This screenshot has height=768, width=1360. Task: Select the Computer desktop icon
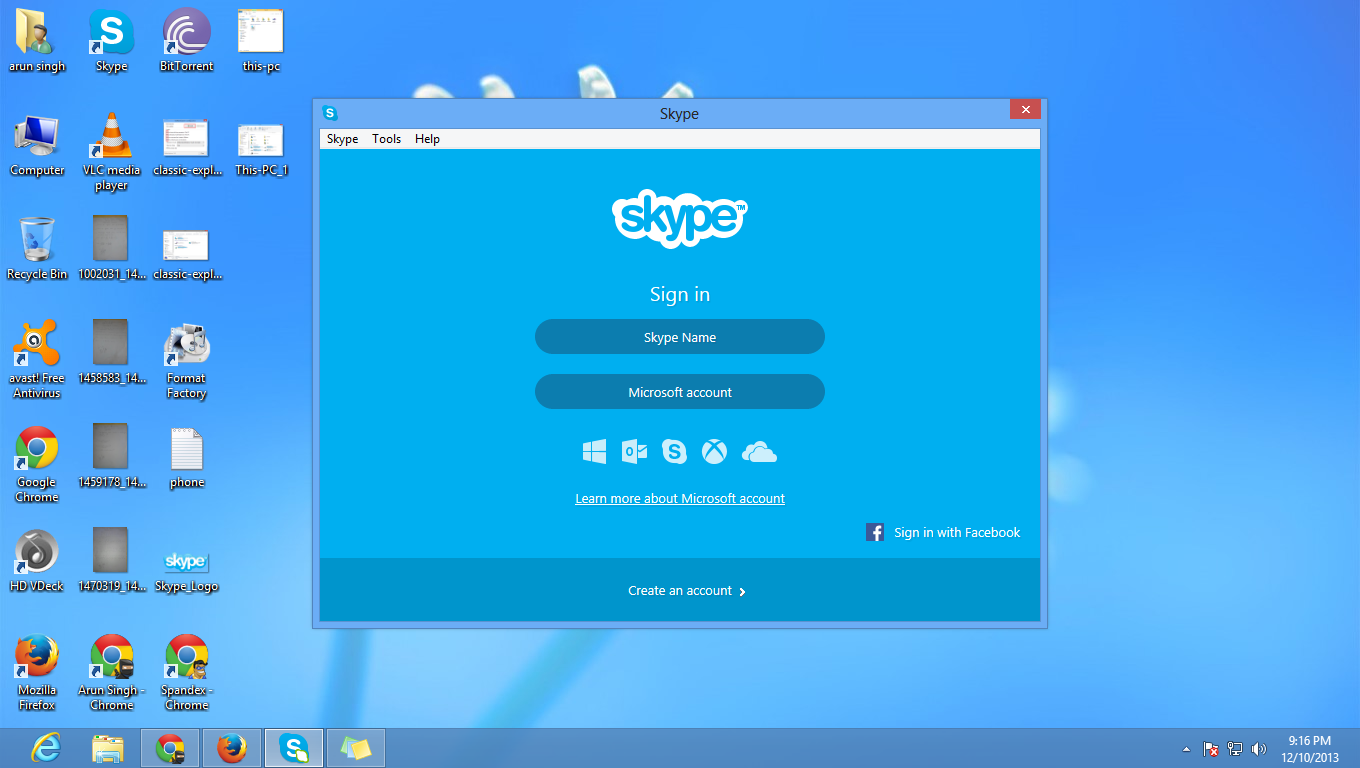[x=37, y=146]
